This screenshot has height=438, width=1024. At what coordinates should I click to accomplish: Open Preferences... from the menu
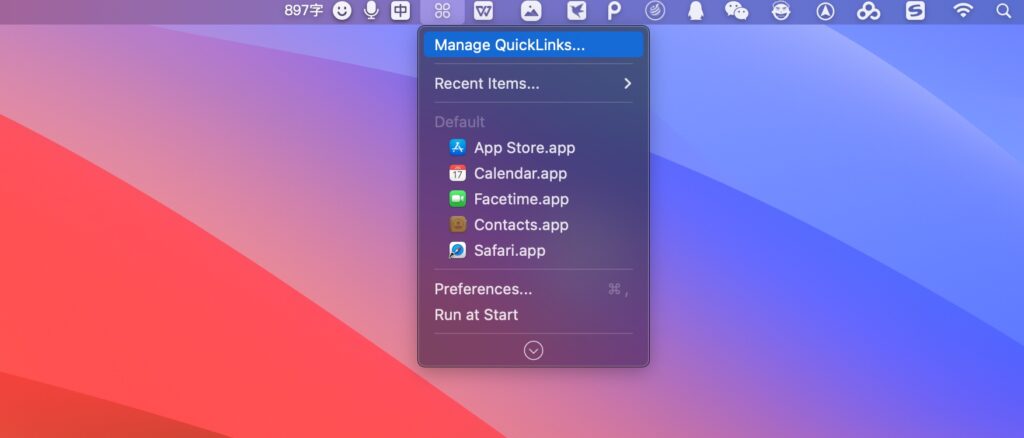[533, 289]
